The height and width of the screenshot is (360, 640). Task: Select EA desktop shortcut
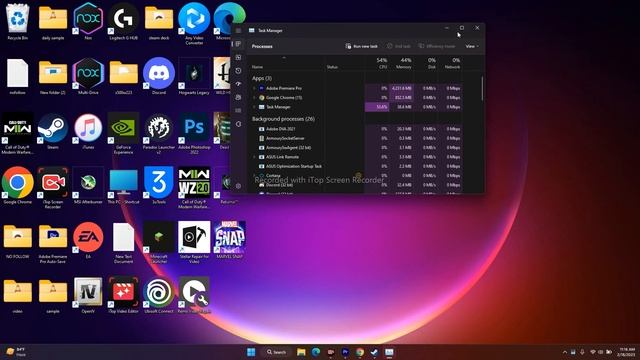pos(88,240)
